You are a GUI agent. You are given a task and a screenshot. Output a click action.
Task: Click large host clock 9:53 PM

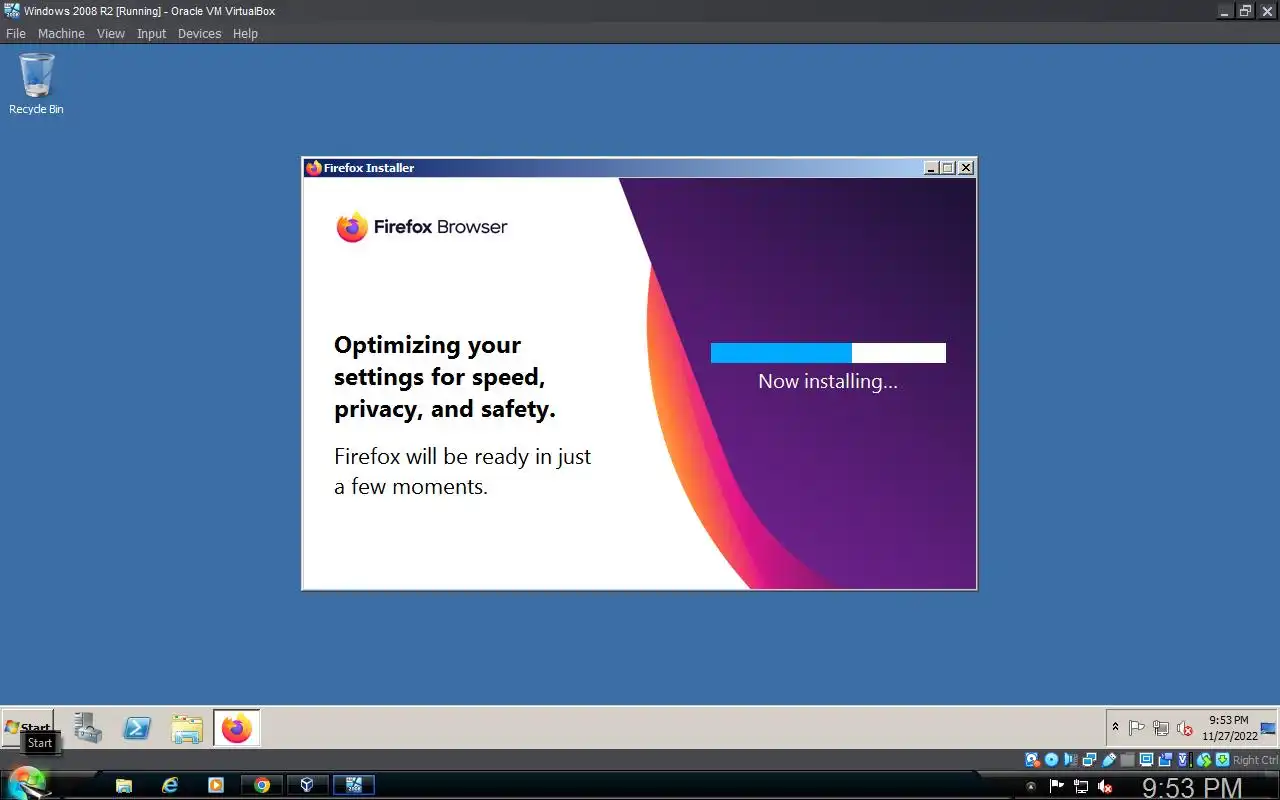1192,787
